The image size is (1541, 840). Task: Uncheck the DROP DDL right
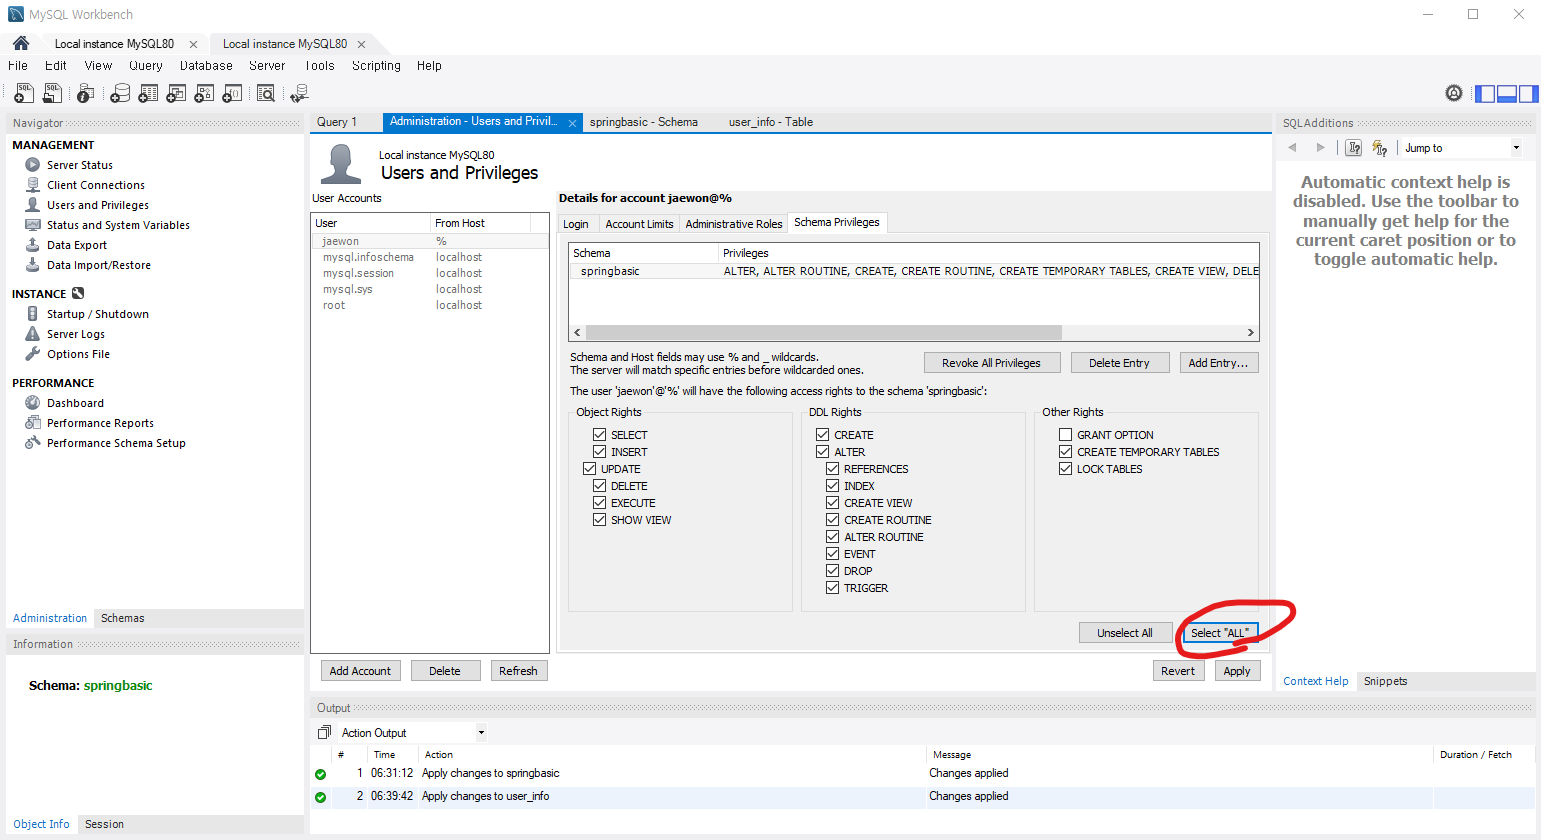point(833,571)
